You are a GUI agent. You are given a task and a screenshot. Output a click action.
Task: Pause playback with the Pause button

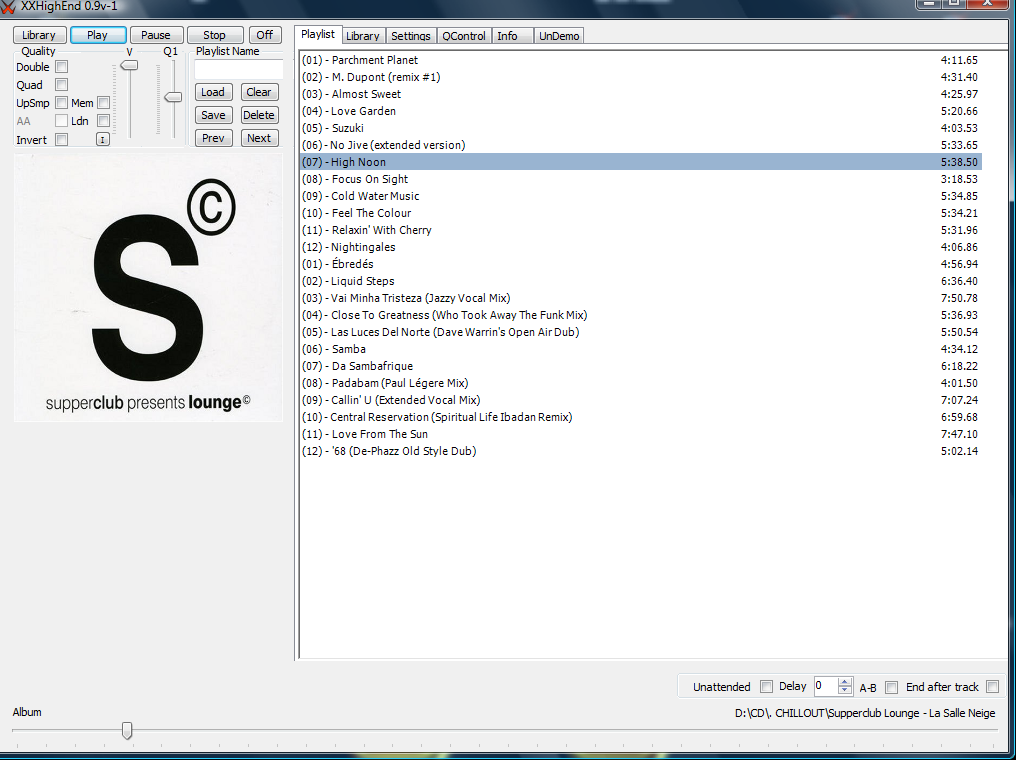click(156, 35)
